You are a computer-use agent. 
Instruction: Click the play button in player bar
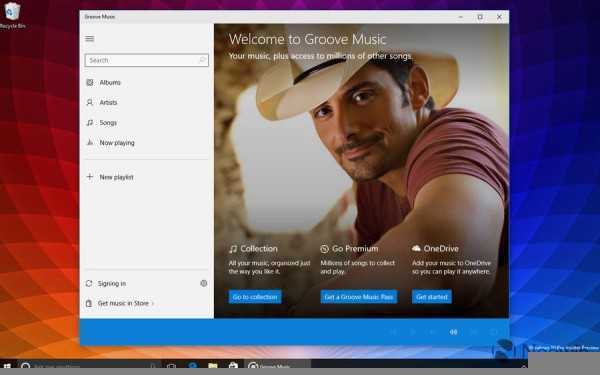pos(413,332)
